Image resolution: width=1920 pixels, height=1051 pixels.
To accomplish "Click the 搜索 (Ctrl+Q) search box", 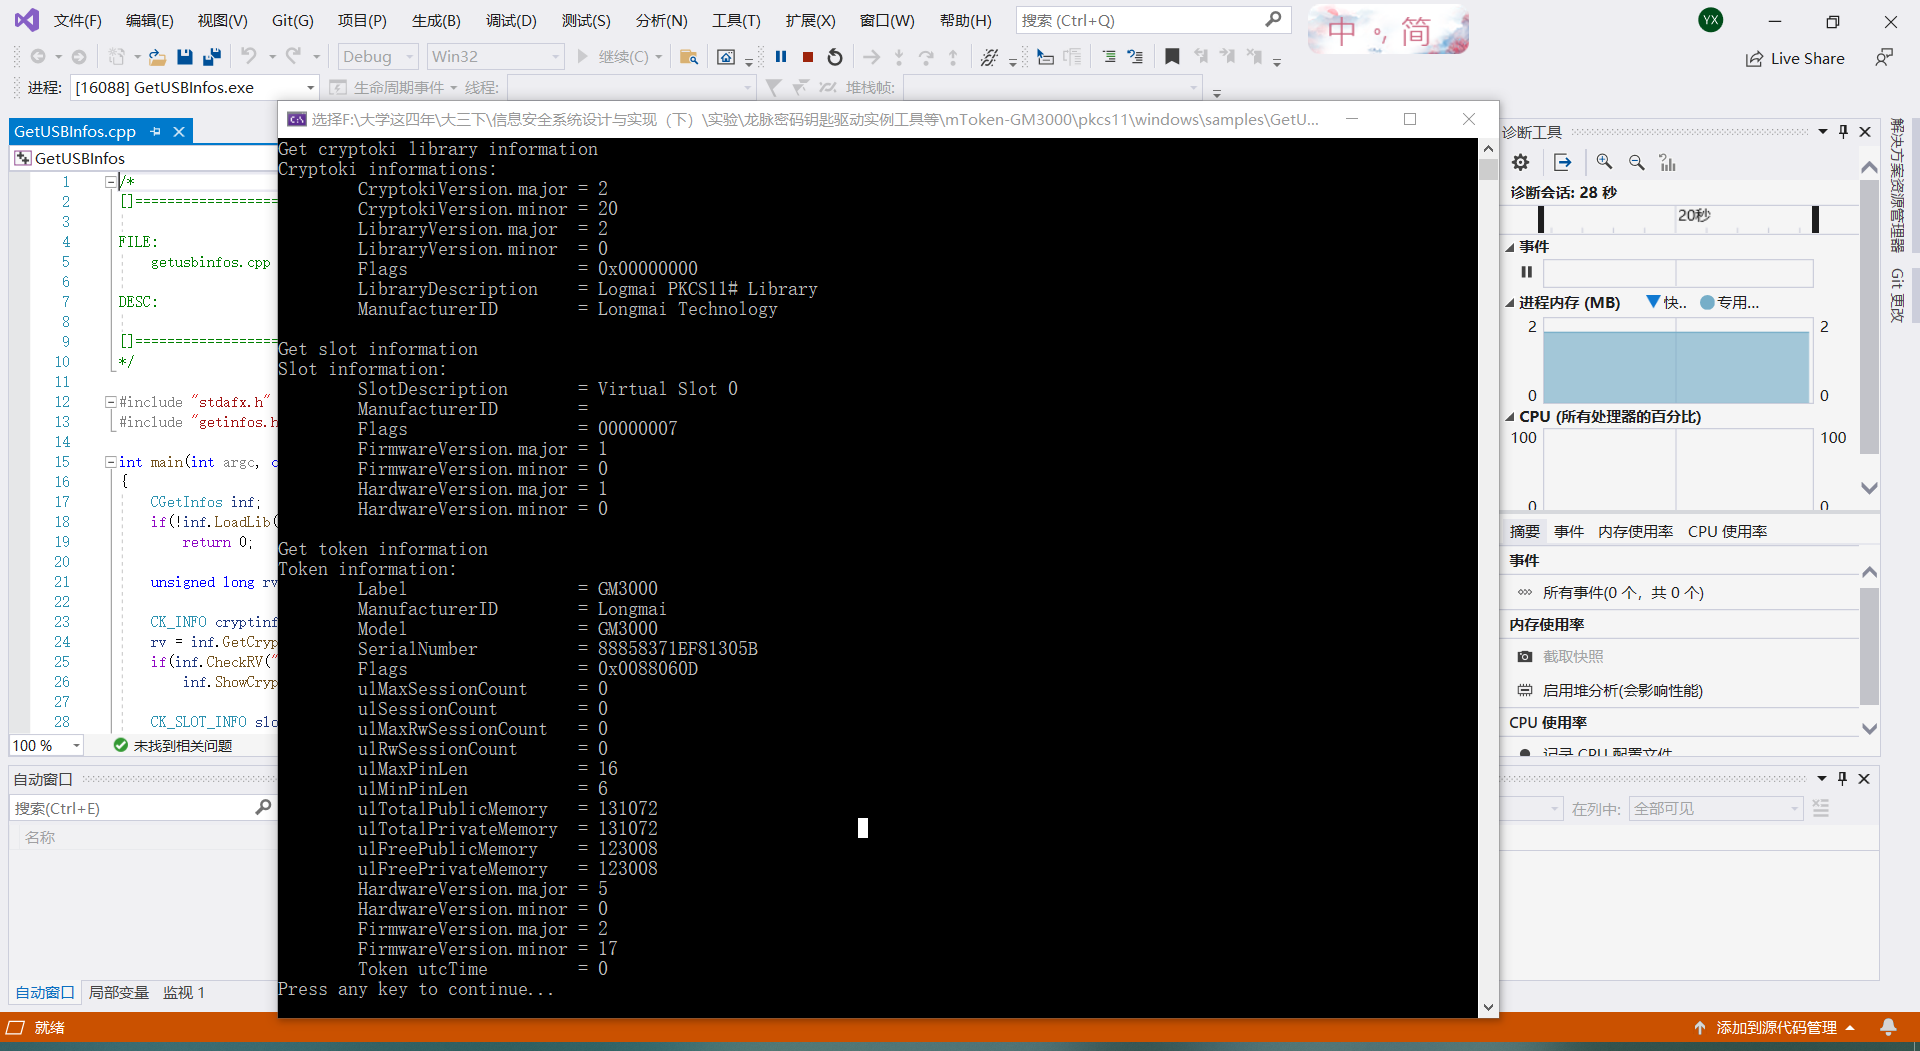I will pyautogui.click(x=1153, y=20).
